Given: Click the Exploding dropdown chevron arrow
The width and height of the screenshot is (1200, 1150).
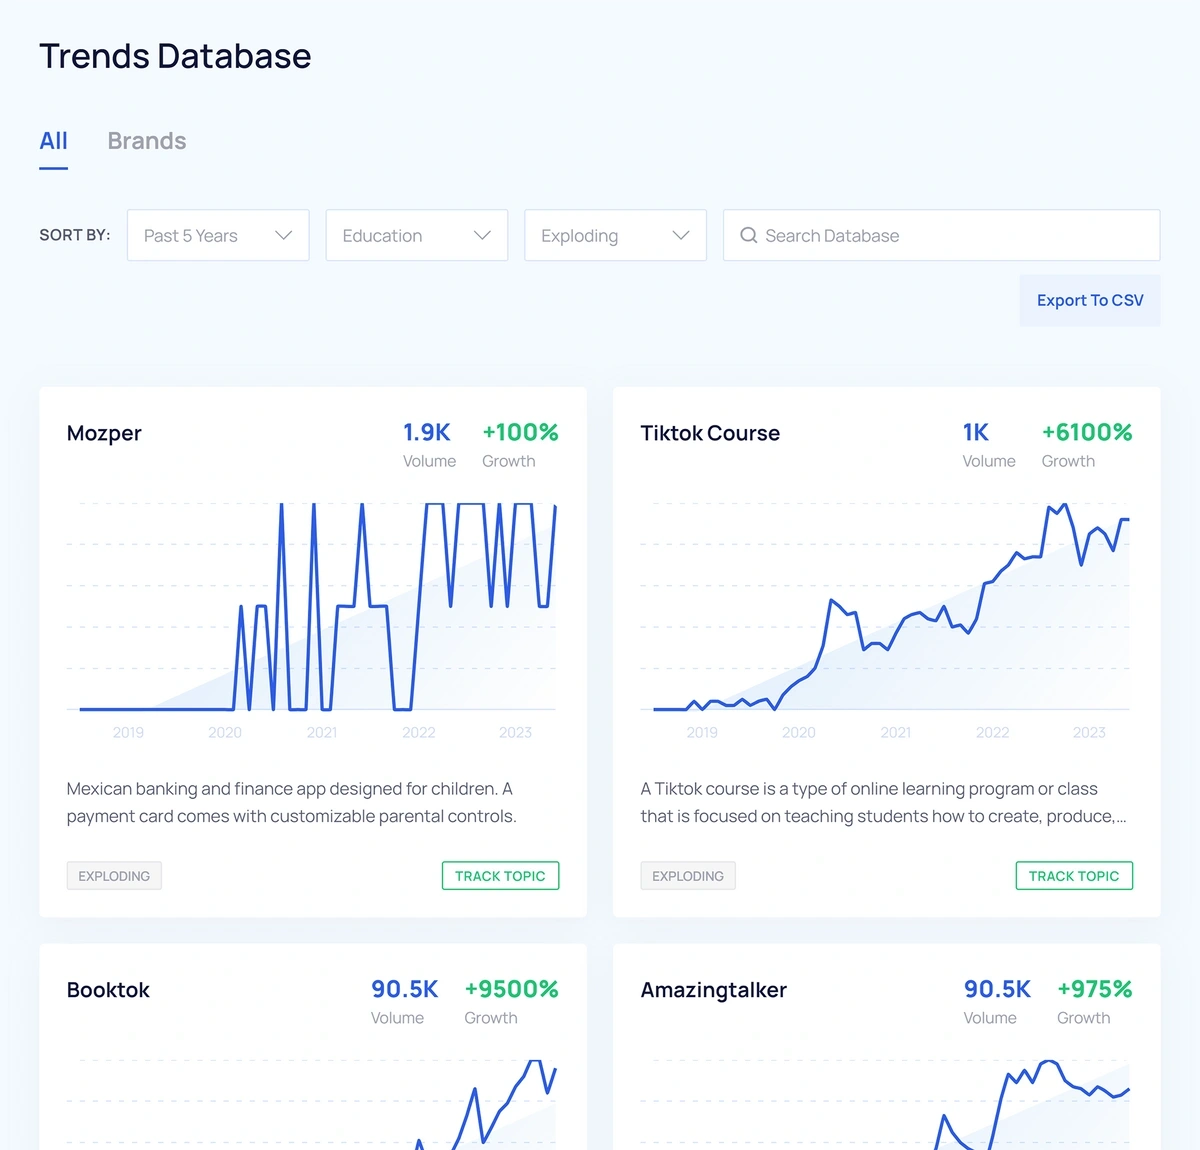Looking at the screenshot, I should tap(681, 235).
